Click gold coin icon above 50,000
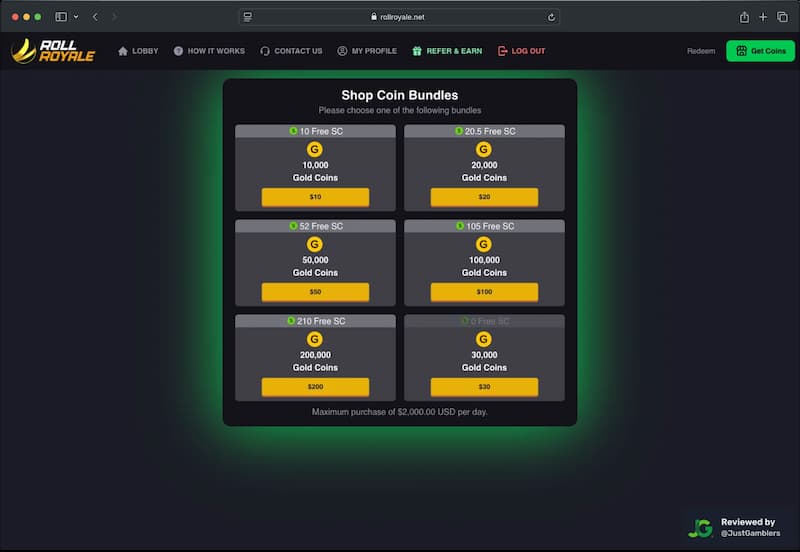Screen dimensions: 800x552 [315, 244]
